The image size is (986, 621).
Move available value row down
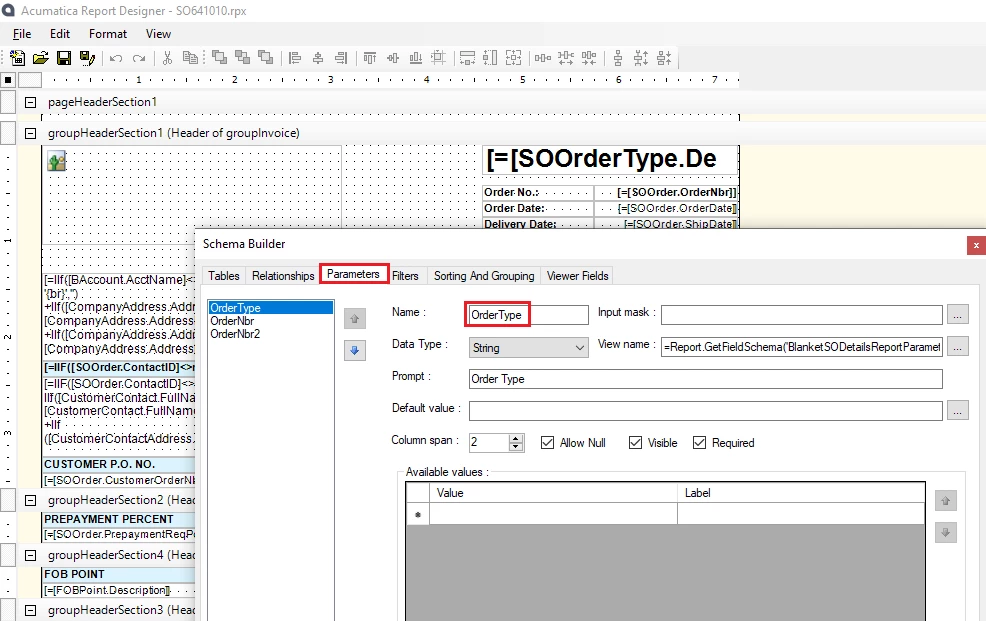pyautogui.click(x=946, y=532)
